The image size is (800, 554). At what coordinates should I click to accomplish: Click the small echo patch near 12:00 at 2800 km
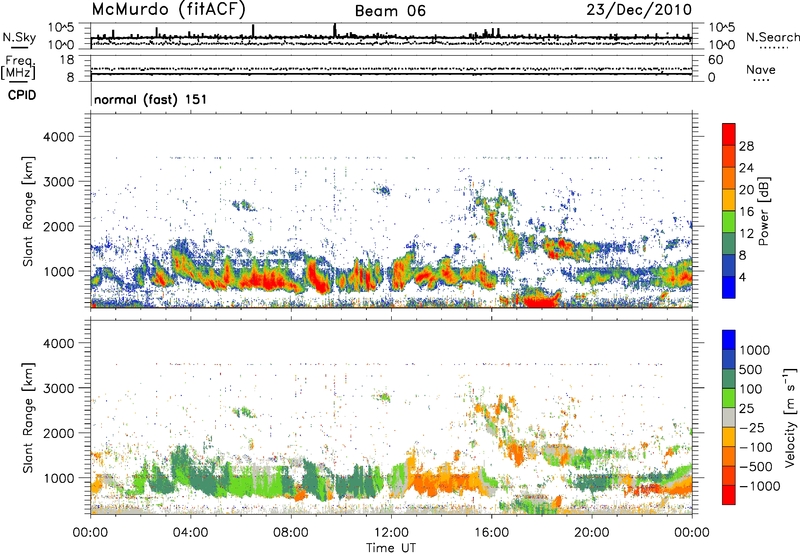pyautogui.click(x=384, y=191)
